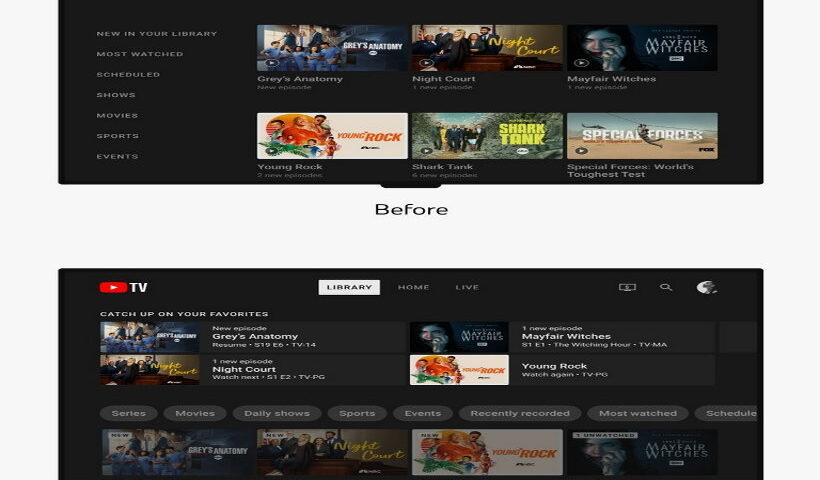The width and height of the screenshot is (820, 480).
Task: Open NEW Young Rock card in bottom row
Action: pos(487,452)
